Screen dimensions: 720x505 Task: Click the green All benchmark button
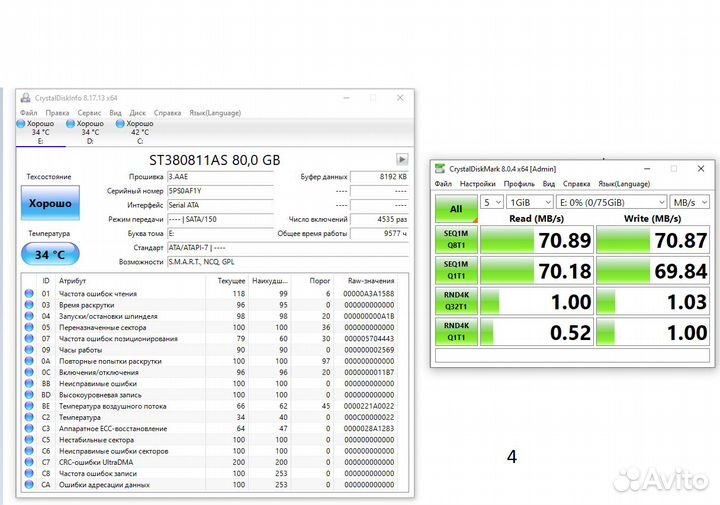click(456, 209)
